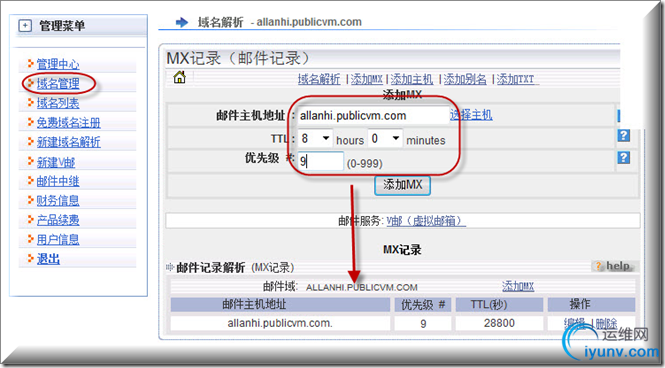Open 新建域名解析 in the sidebar menu
This screenshot has height=368, width=665.
coord(68,142)
